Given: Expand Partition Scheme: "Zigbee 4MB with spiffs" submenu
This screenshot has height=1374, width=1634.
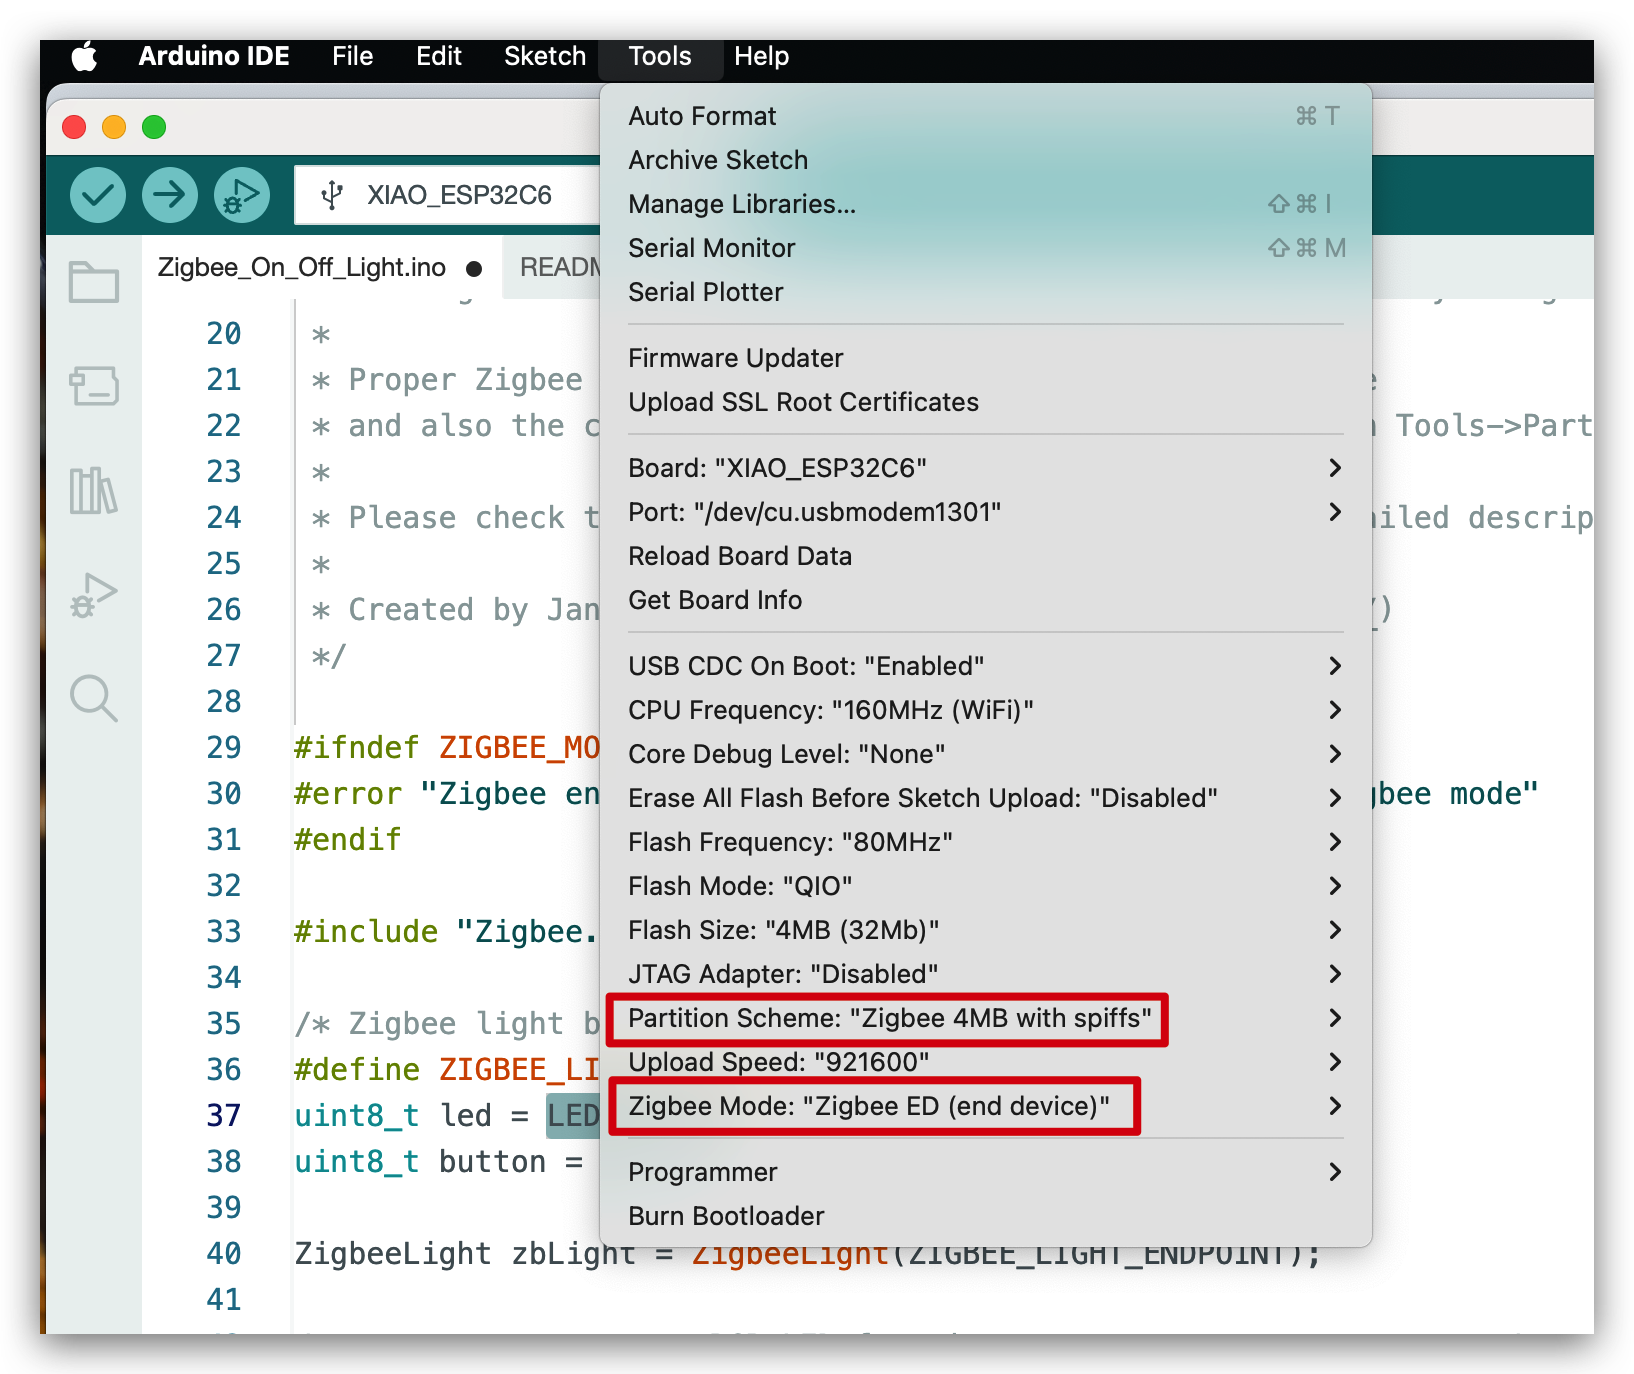Looking at the screenshot, I should pos(986,1018).
